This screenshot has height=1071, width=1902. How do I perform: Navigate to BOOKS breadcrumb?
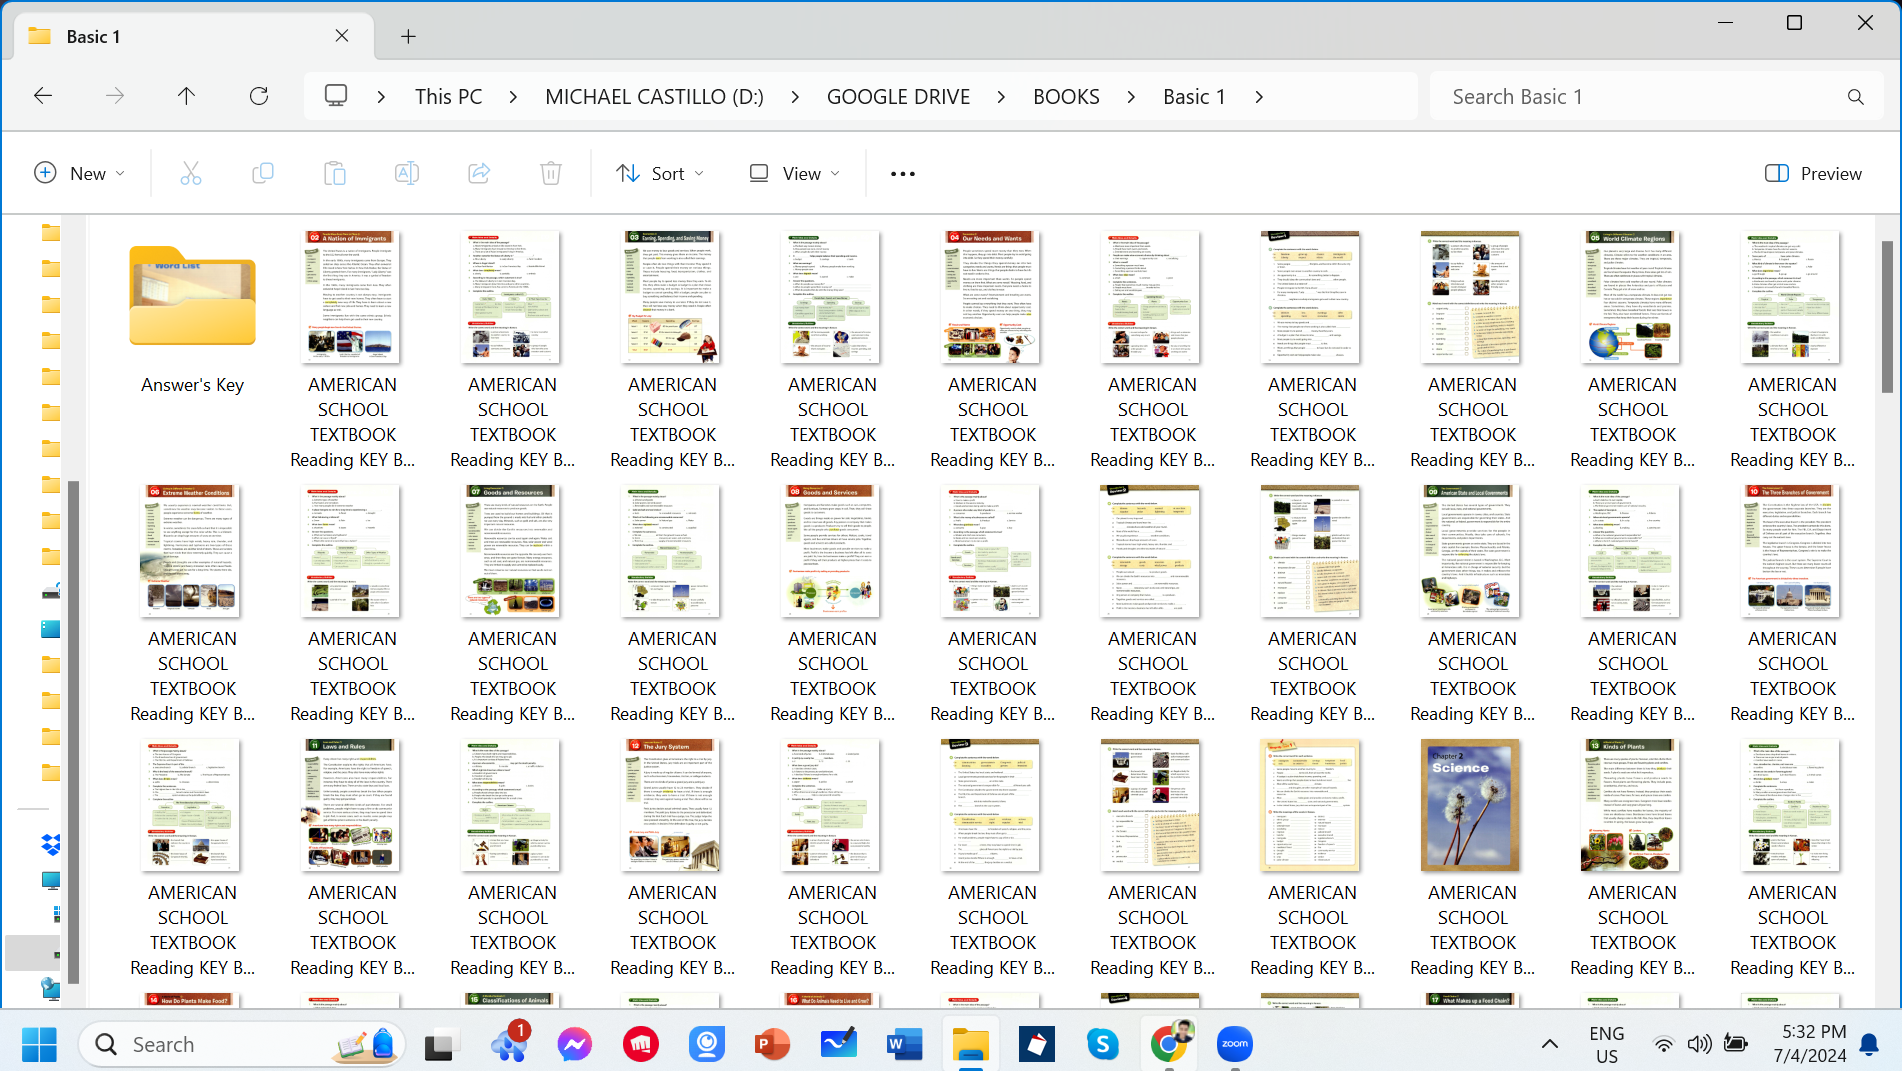coord(1066,97)
